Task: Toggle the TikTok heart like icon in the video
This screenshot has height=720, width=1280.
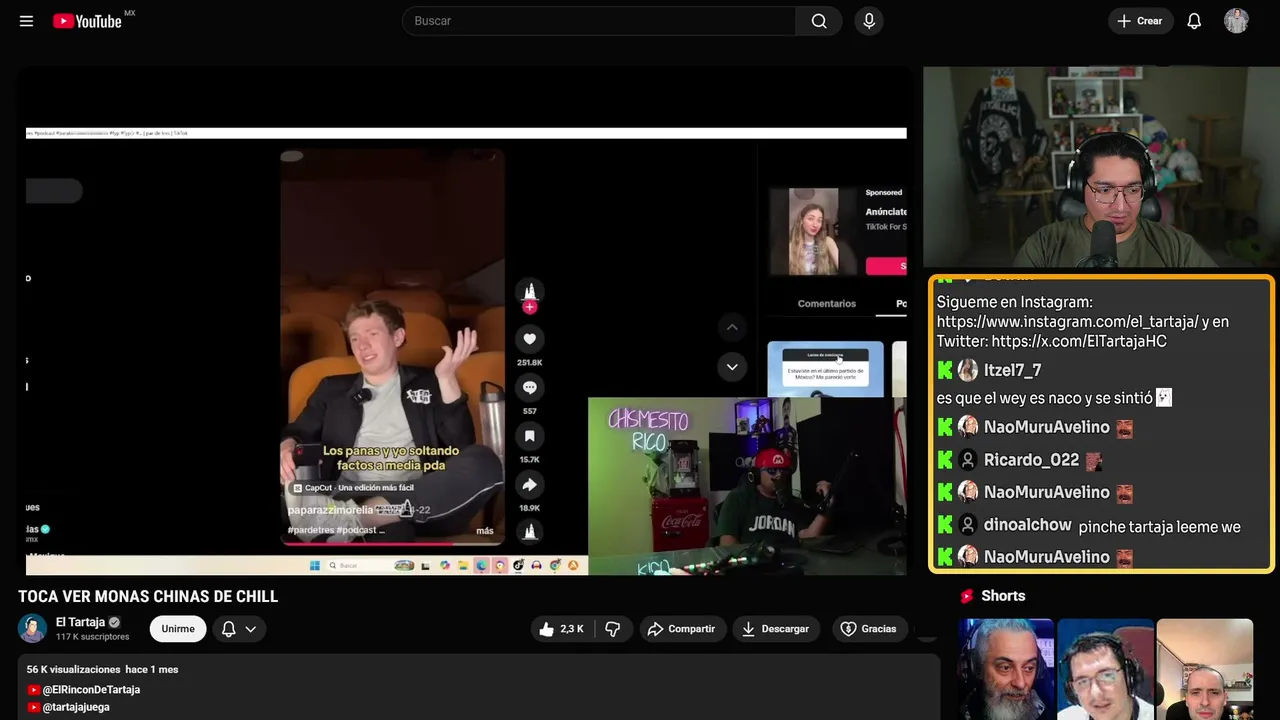Action: coord(530,339)
